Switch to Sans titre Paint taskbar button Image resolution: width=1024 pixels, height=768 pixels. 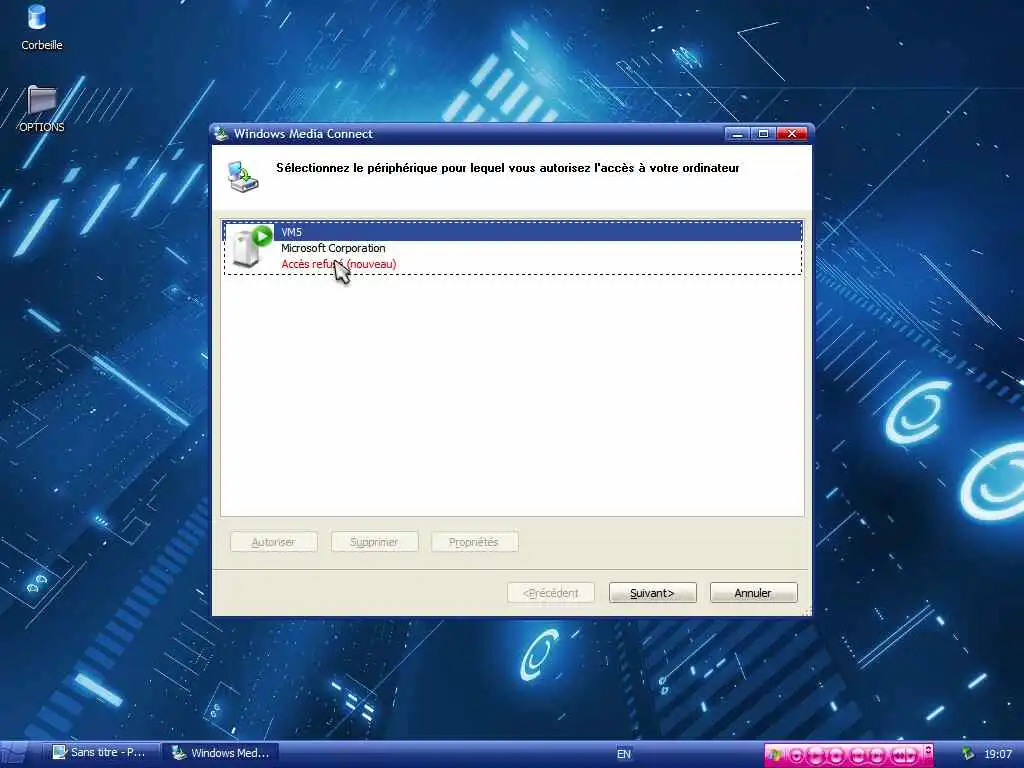pyautogui.click(x=100, y=752)
